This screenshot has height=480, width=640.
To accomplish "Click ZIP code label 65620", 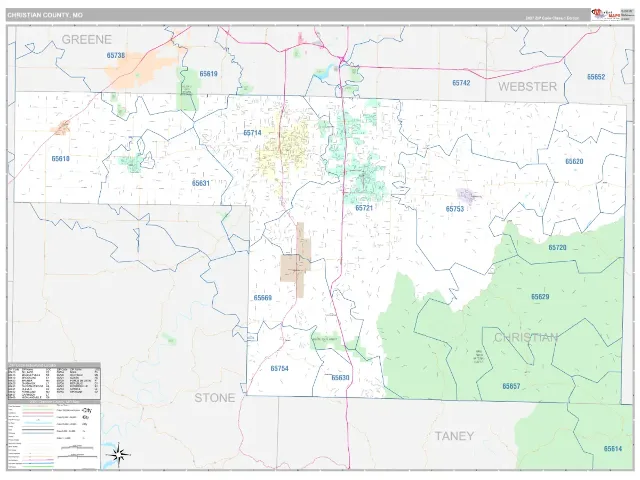I will [574, 161].
